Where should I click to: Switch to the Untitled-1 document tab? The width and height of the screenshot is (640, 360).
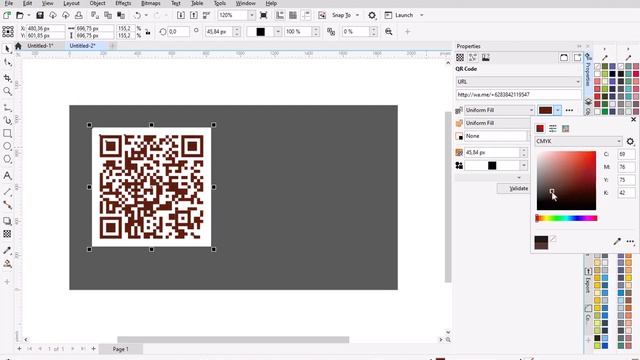(40, 46)
